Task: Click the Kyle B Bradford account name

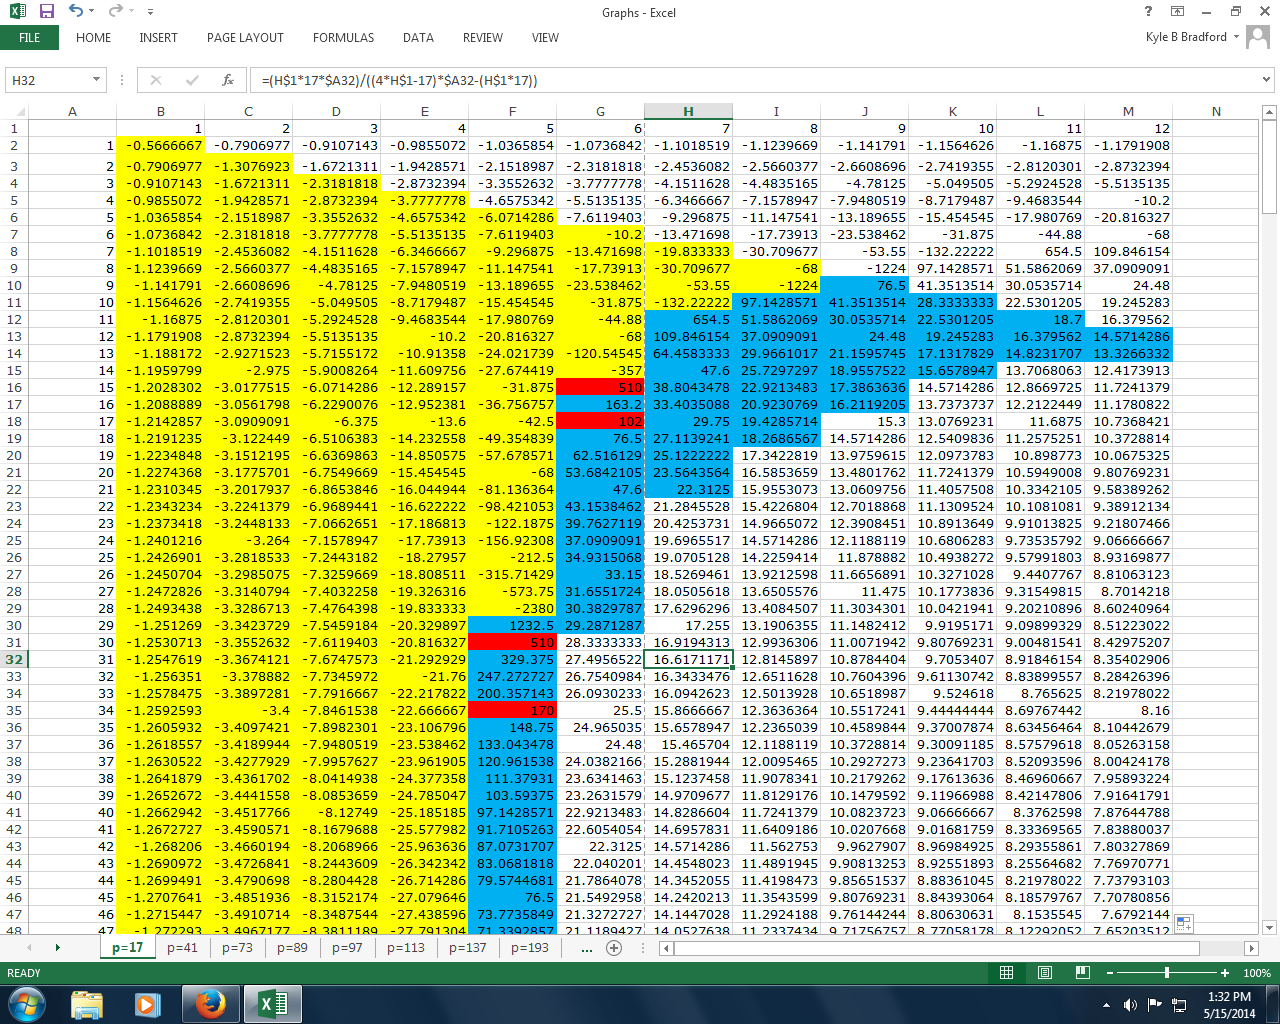Action: click(x=1186, y=37)
